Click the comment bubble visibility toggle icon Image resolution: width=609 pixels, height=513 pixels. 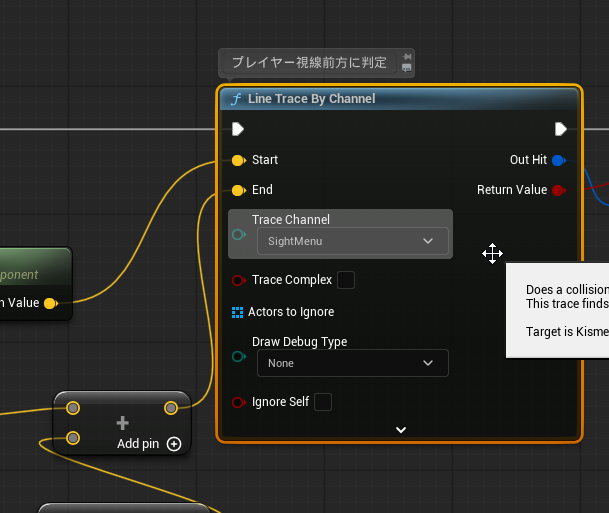point(407,68)
